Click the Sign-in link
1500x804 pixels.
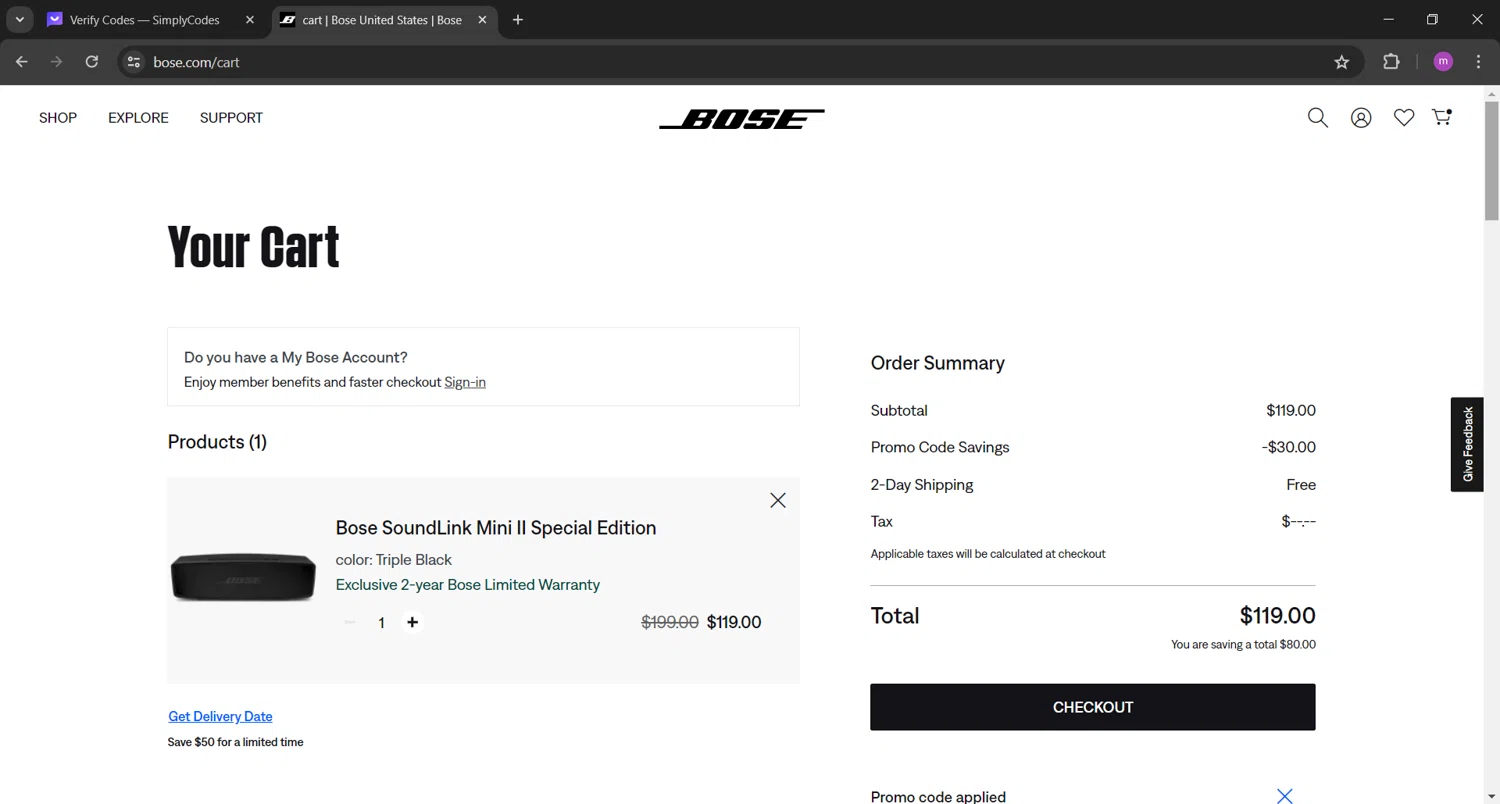[465, 382]
